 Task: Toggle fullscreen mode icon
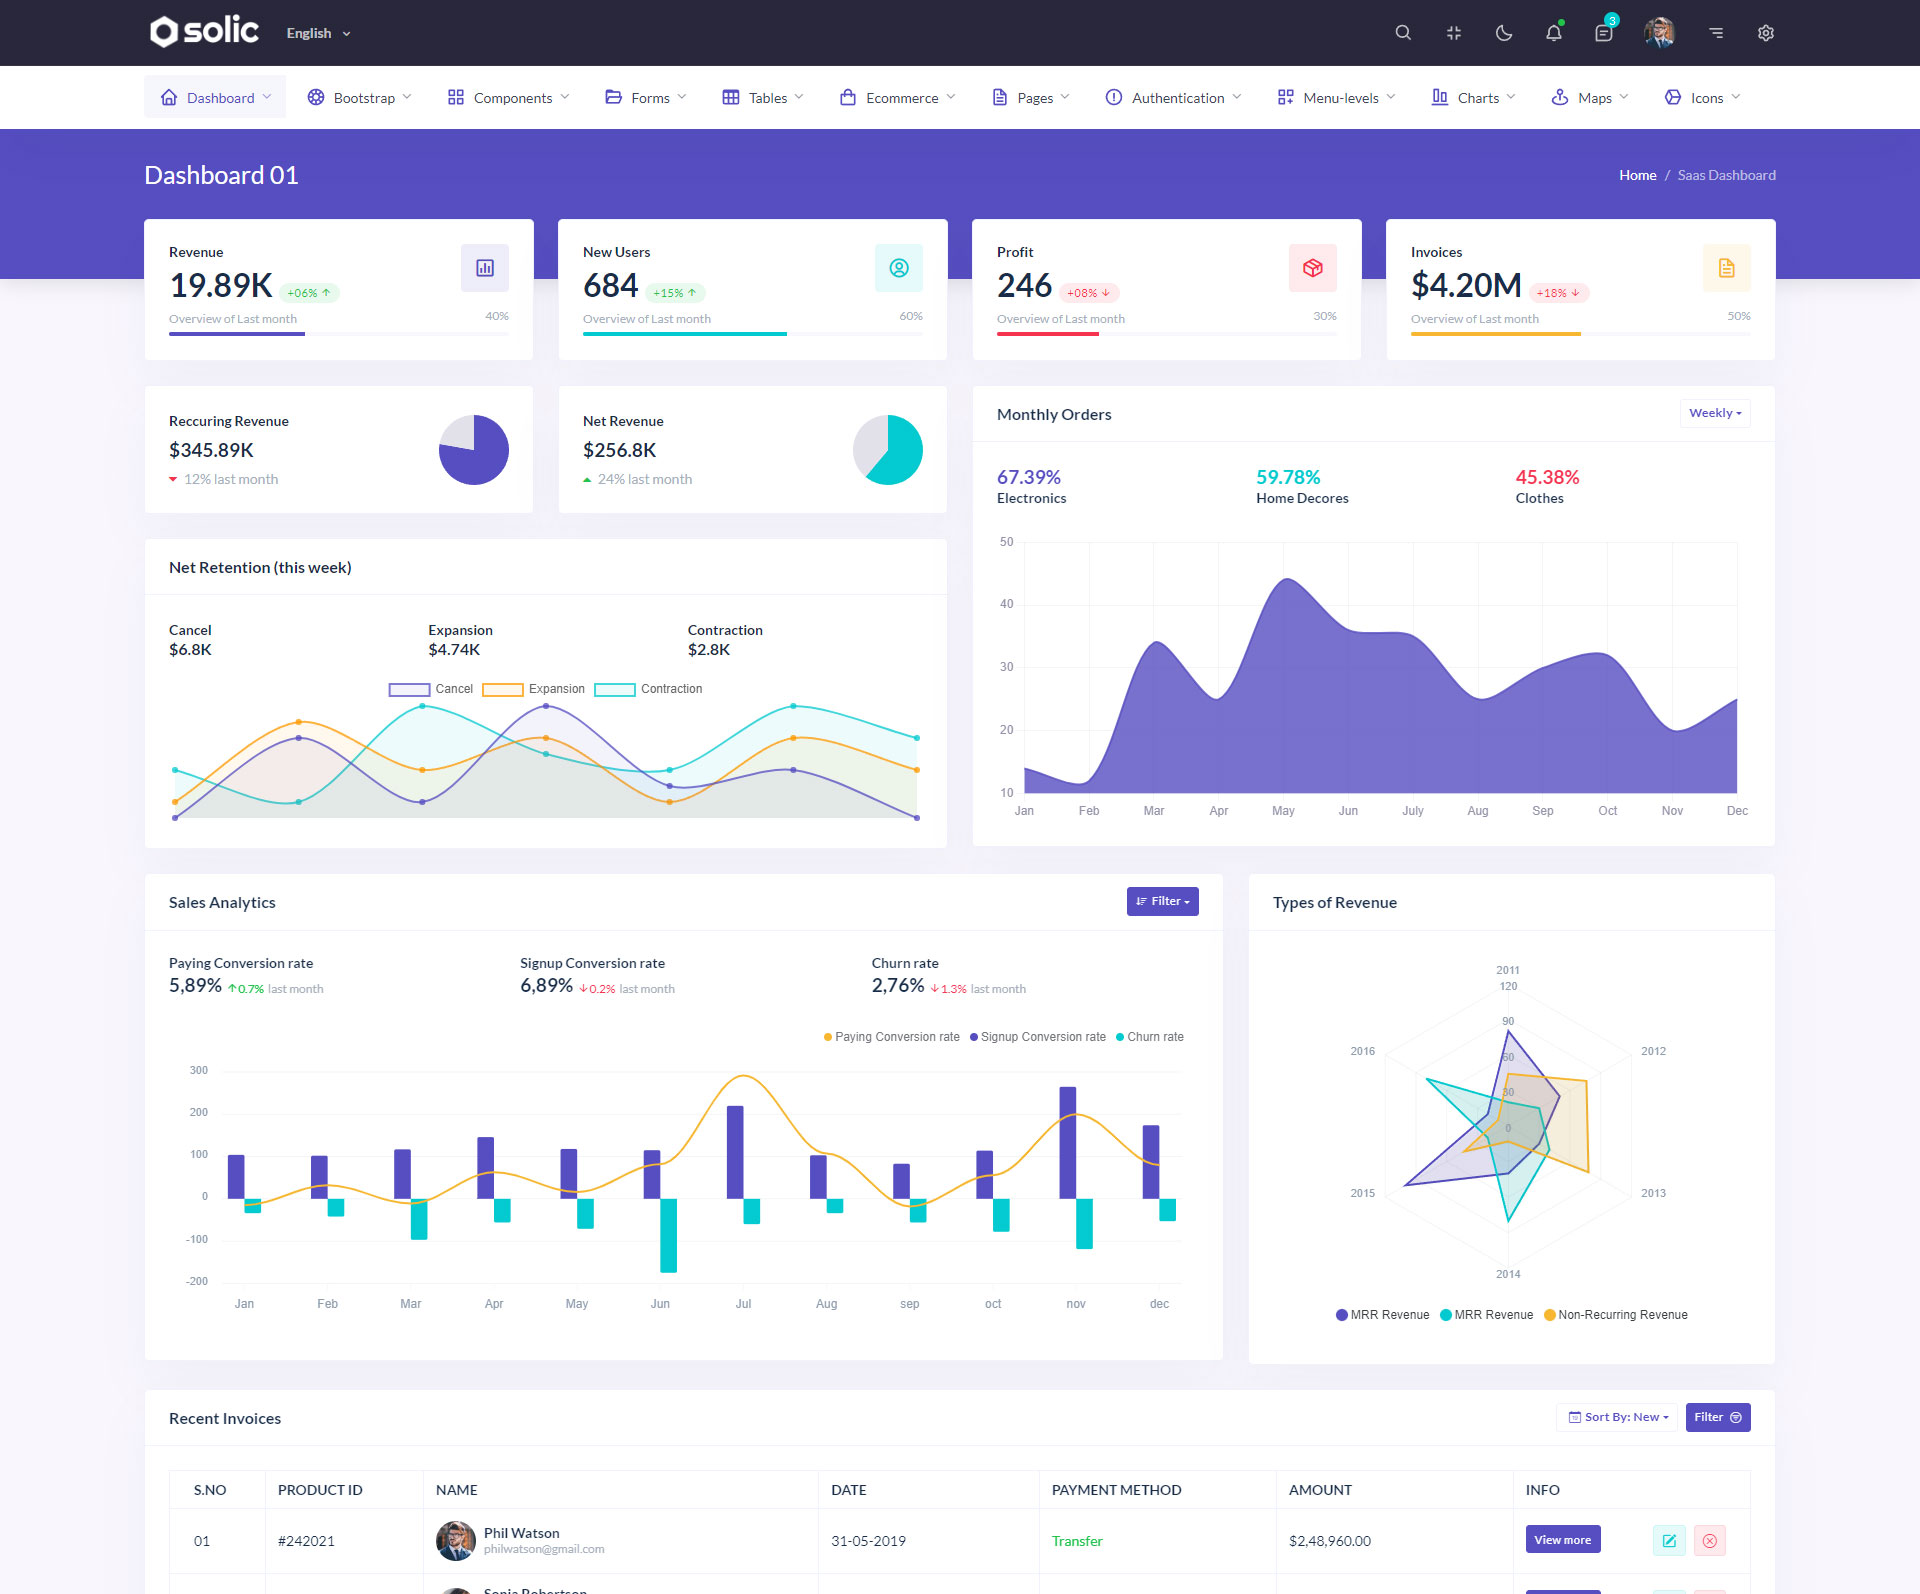1453,33
